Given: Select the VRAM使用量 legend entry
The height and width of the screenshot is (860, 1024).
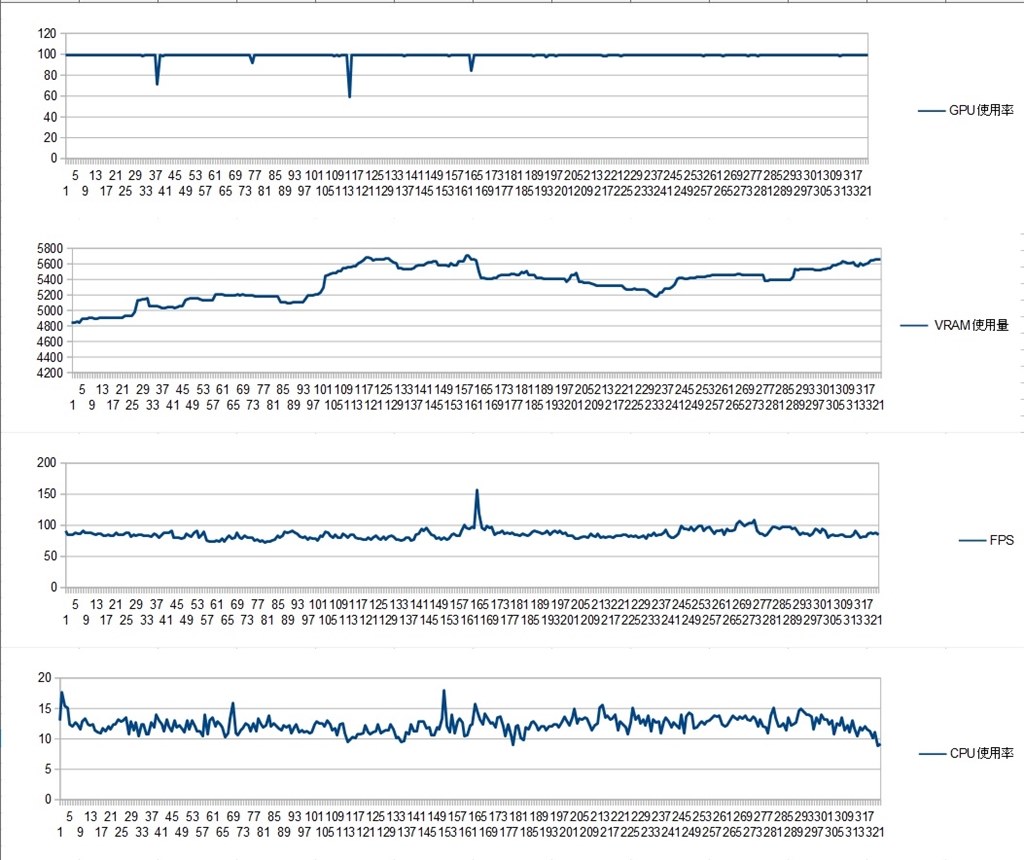Looking at the screenshot, I should (955, 325).
